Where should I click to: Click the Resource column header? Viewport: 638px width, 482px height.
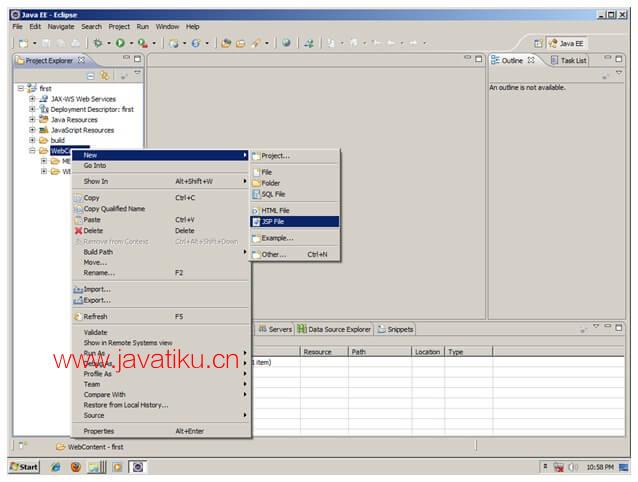coord(324,352)
